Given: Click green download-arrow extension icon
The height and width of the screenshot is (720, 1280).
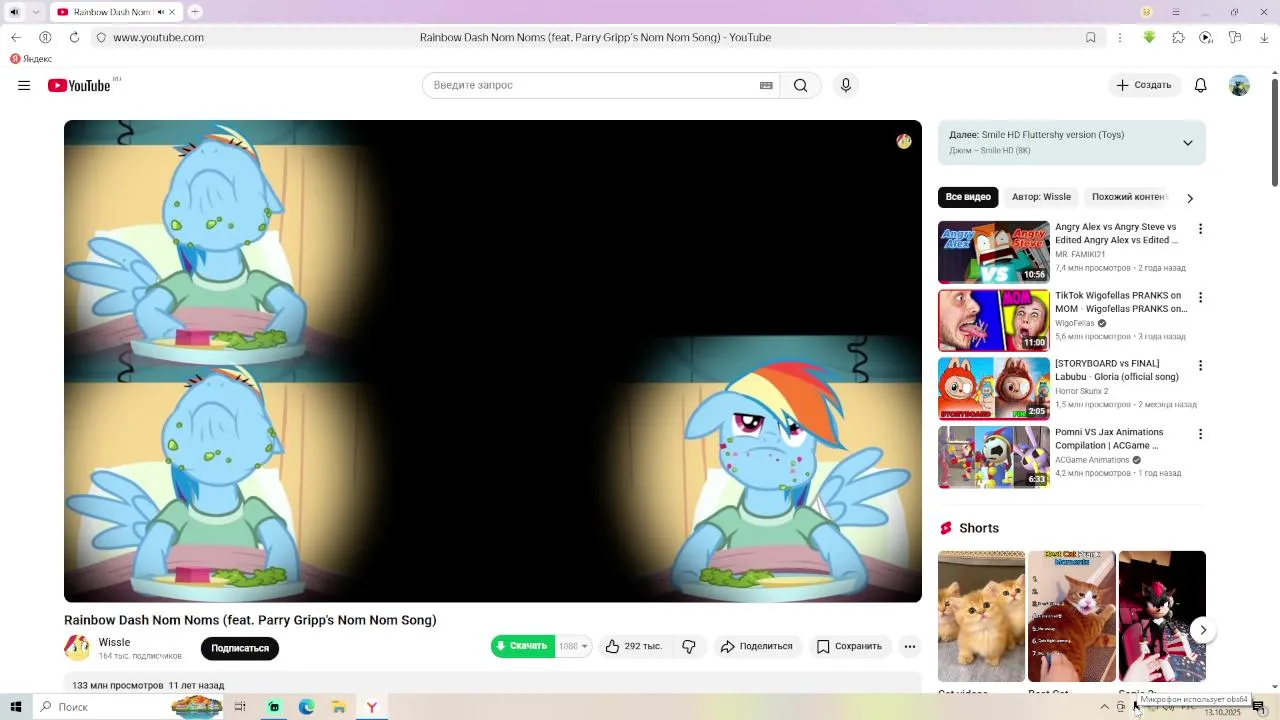Looking at the screenshot, I should pos(1149,37).
